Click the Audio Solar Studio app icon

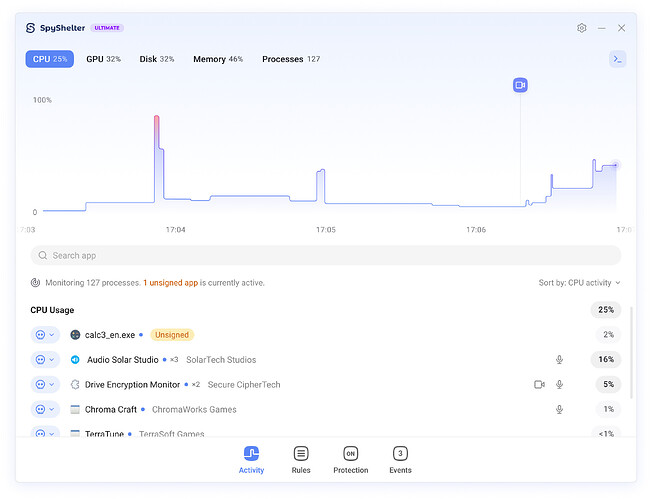[75, 360]
